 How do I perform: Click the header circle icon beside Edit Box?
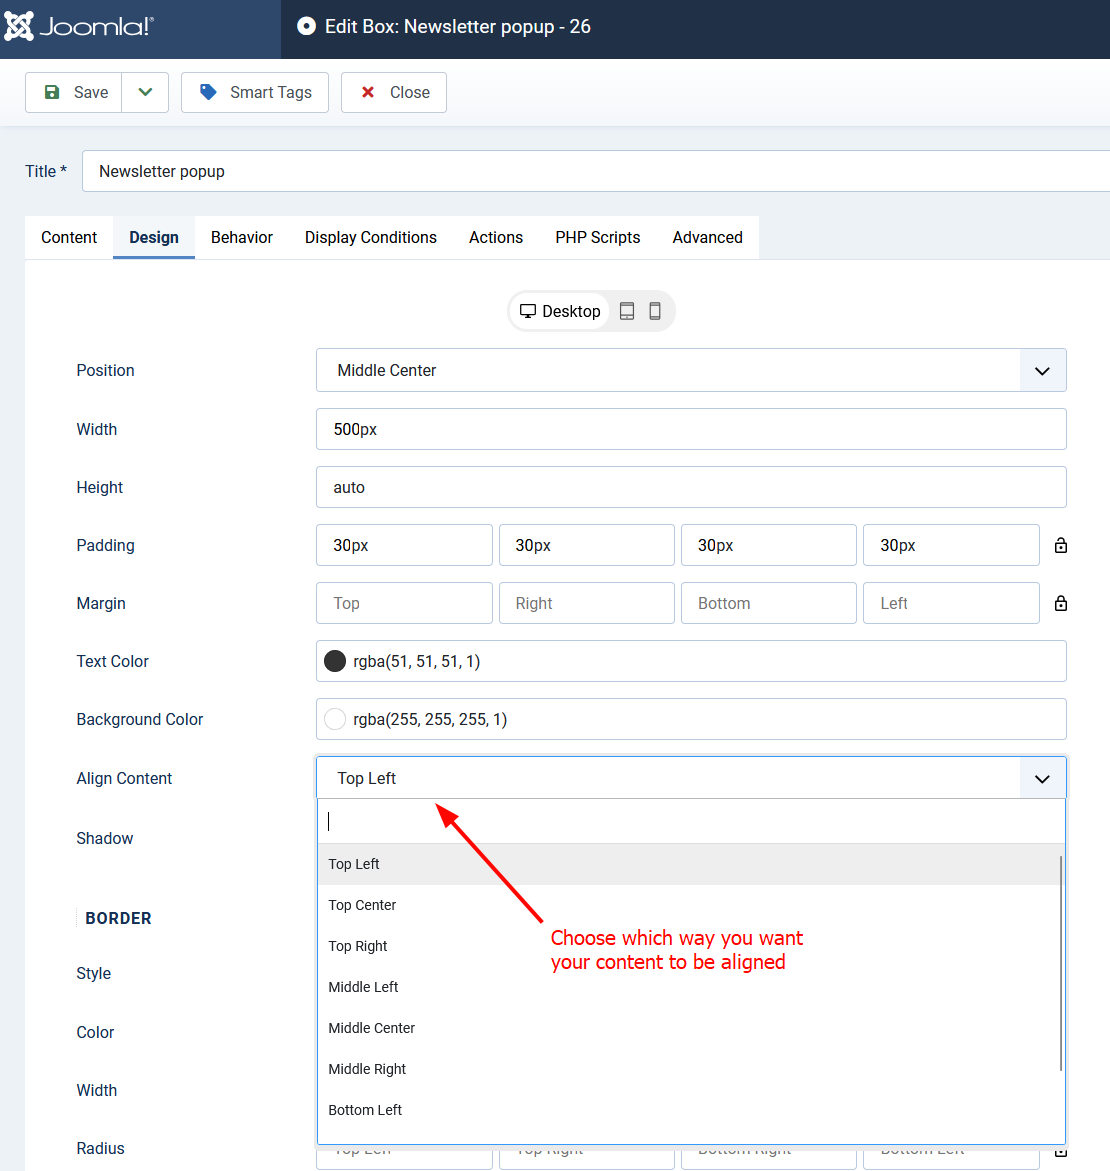pyautogui.click(x=306, y=26)
